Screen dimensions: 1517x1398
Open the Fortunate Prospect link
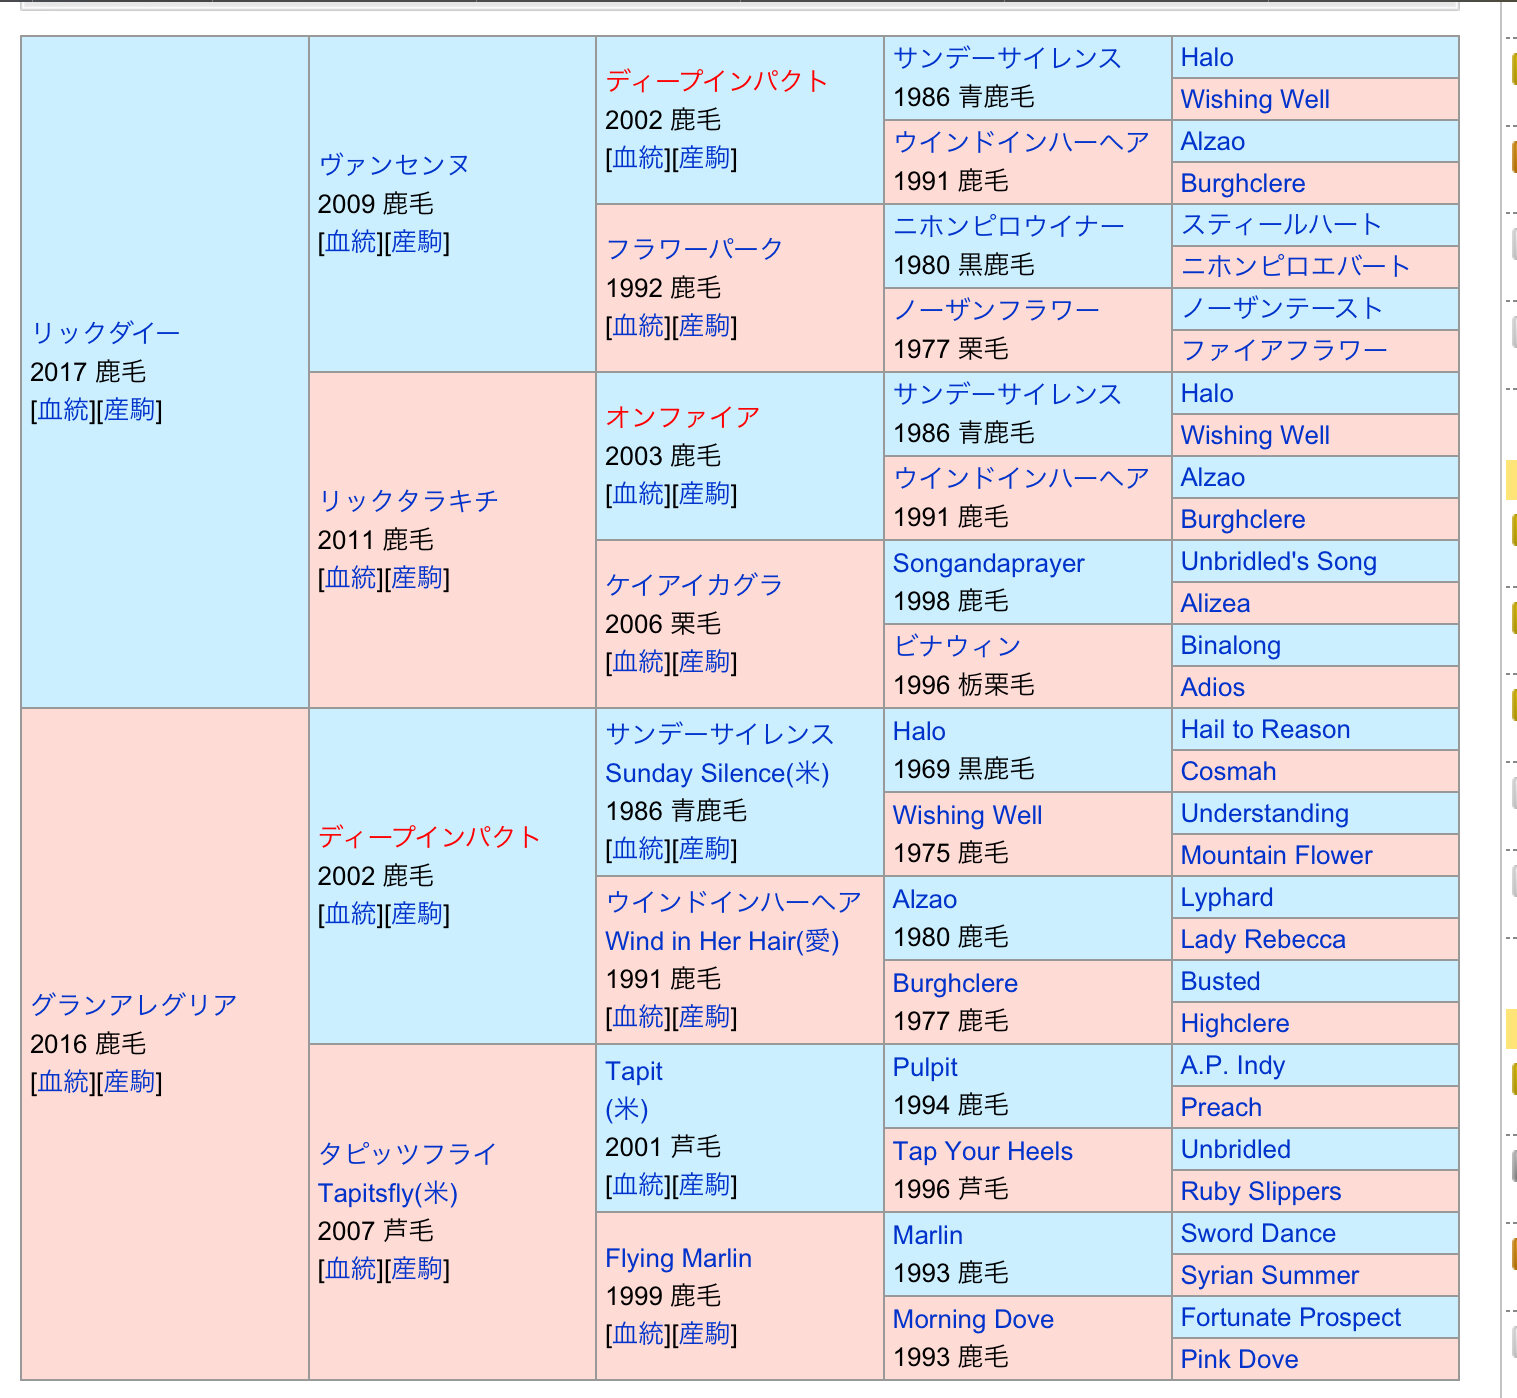coord(1290,1317)
